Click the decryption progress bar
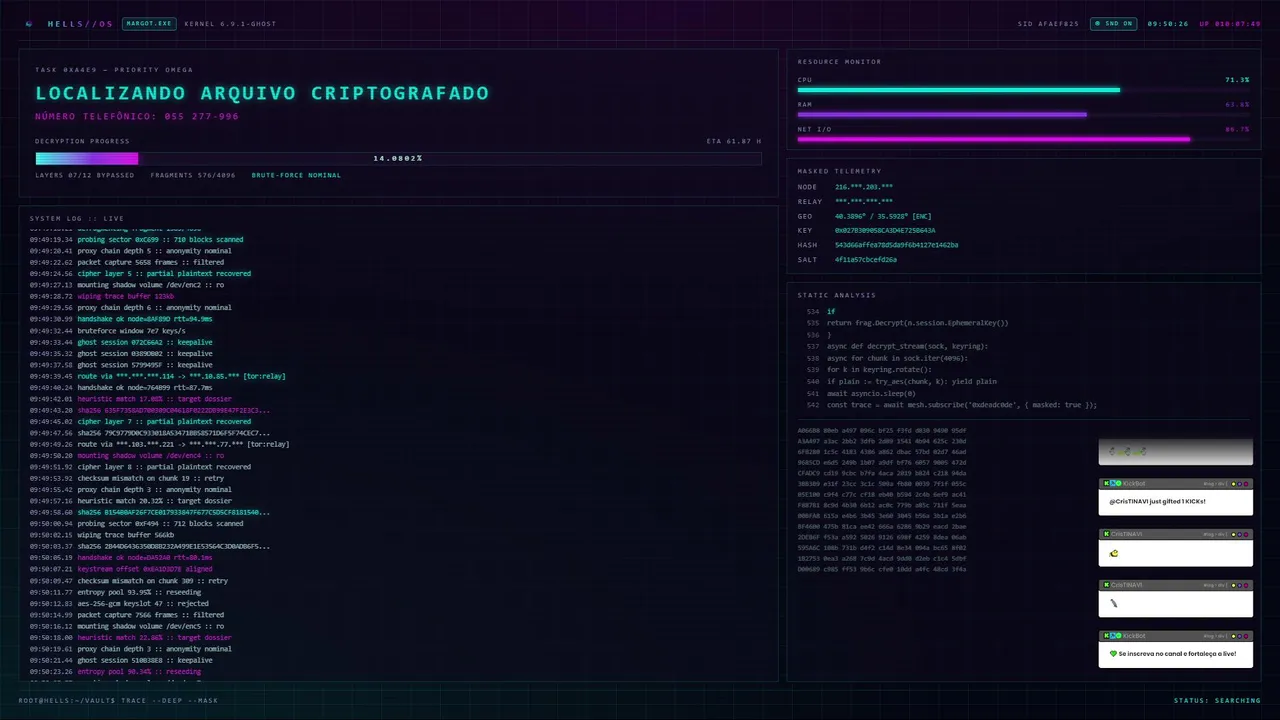The height and width of the screenshot is (720, 1280). point(398,158)
